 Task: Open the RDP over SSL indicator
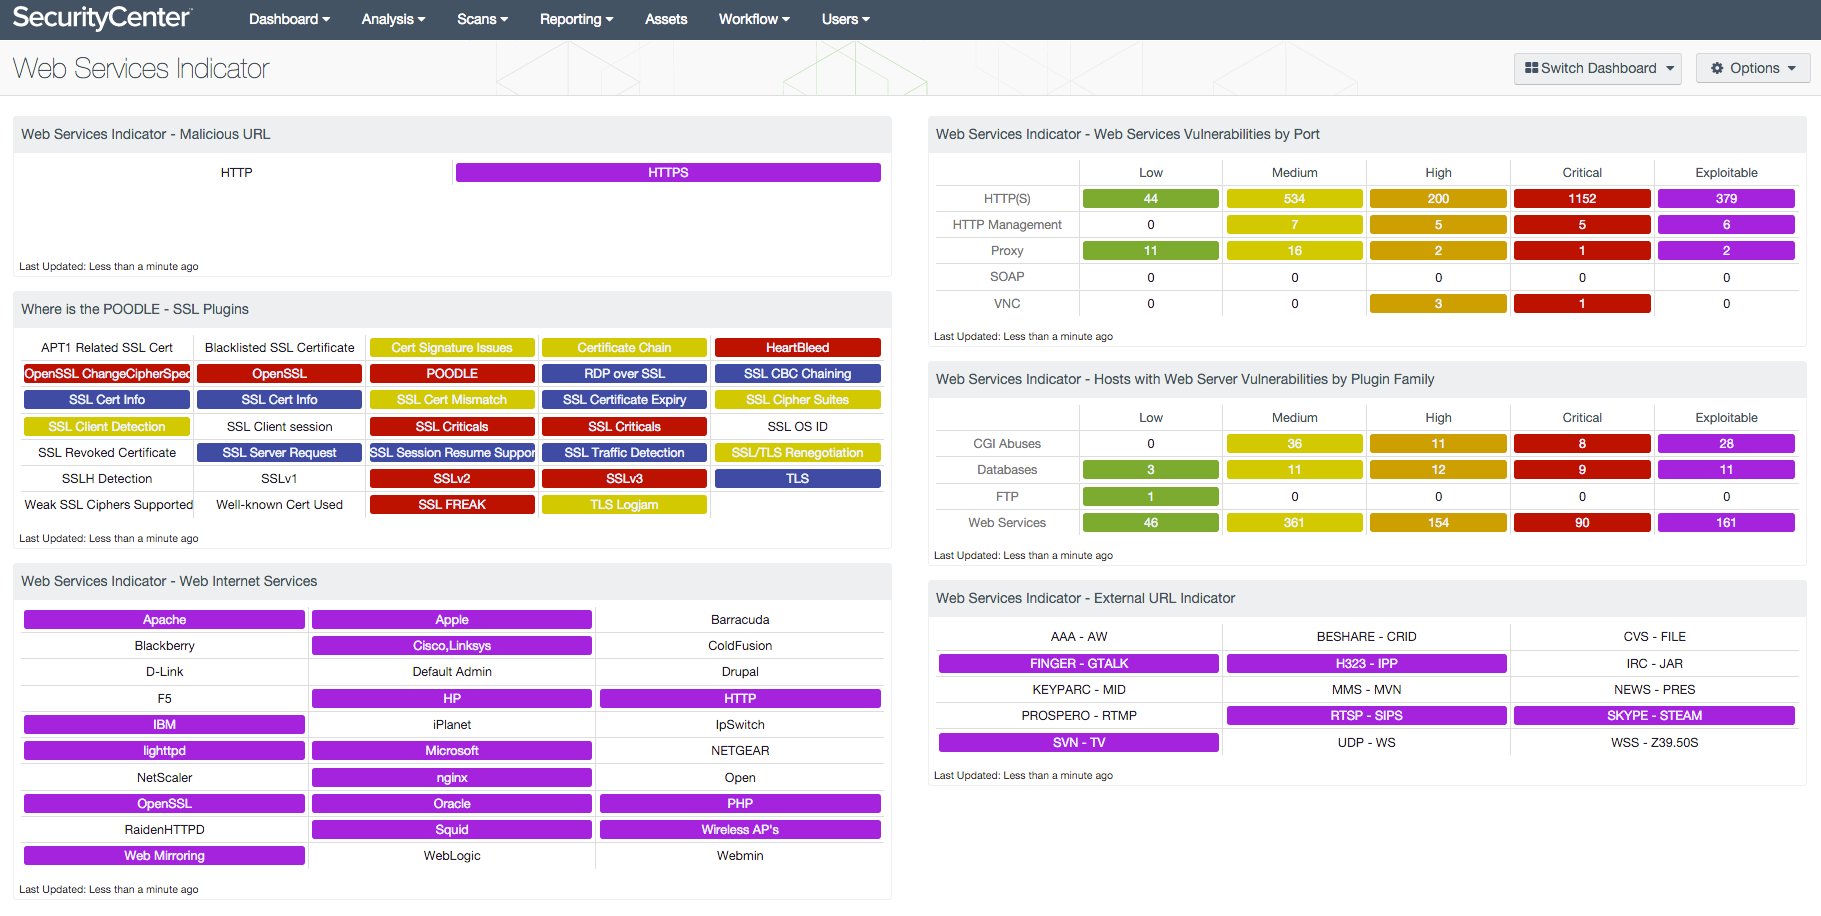624,374
